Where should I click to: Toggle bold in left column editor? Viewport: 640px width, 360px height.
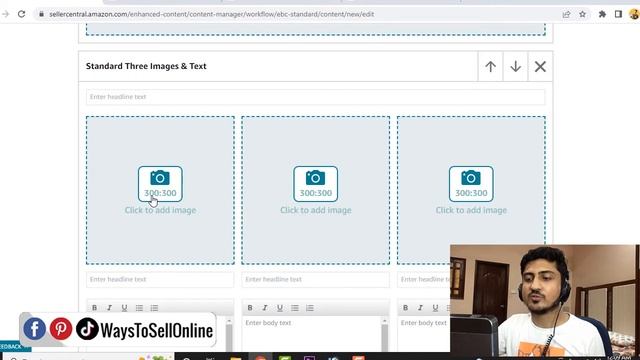tap(94, 308)
